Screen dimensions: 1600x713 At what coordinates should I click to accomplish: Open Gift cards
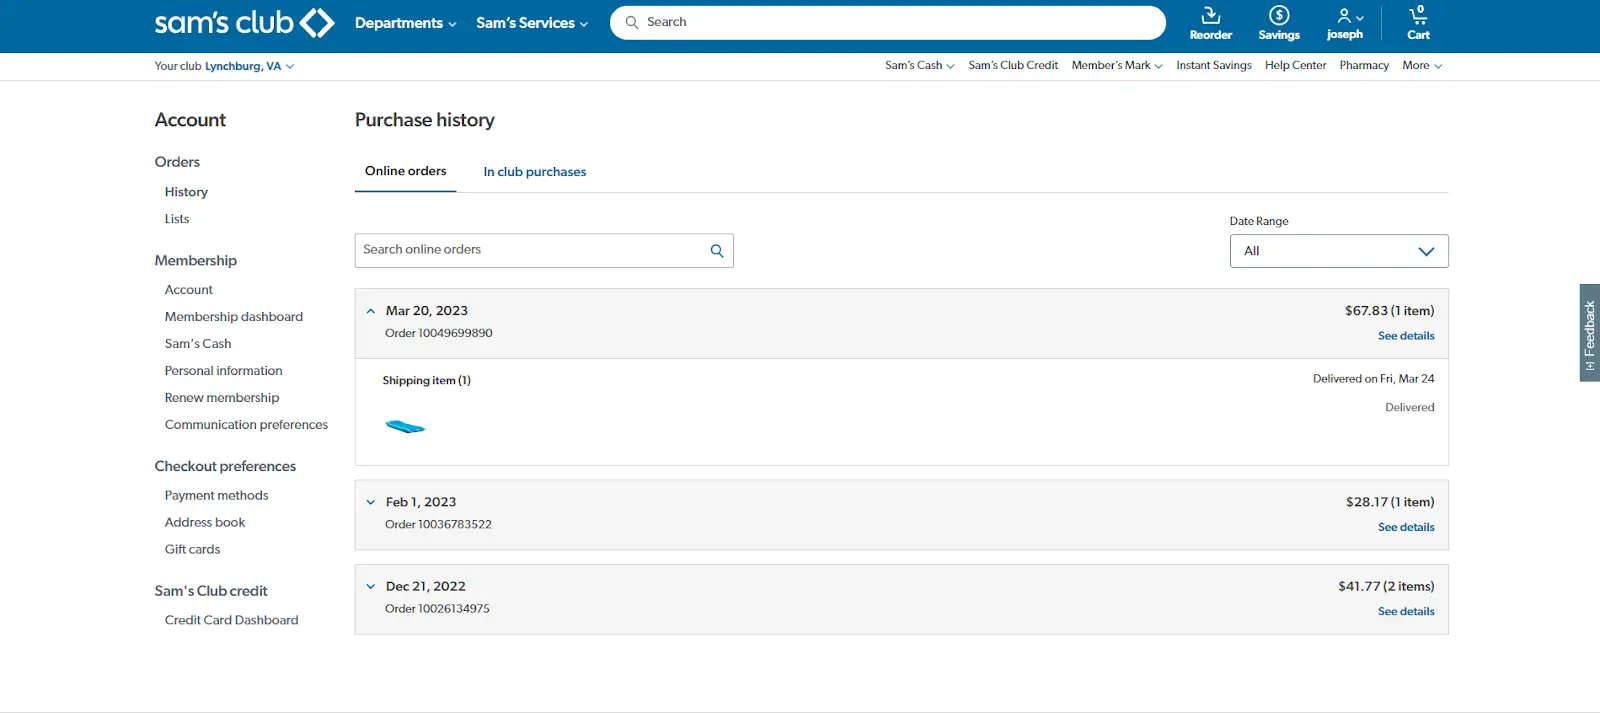click(x=192, y=550)
